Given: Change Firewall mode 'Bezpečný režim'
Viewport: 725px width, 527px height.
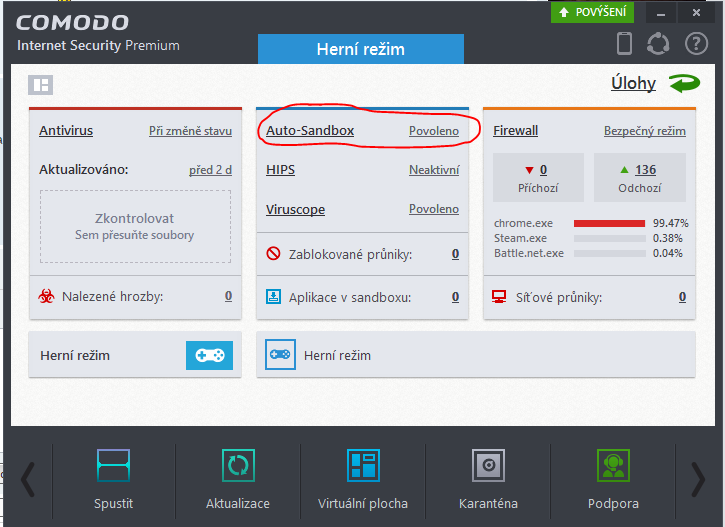Looking at the screenshot, I should click(645, 131).
